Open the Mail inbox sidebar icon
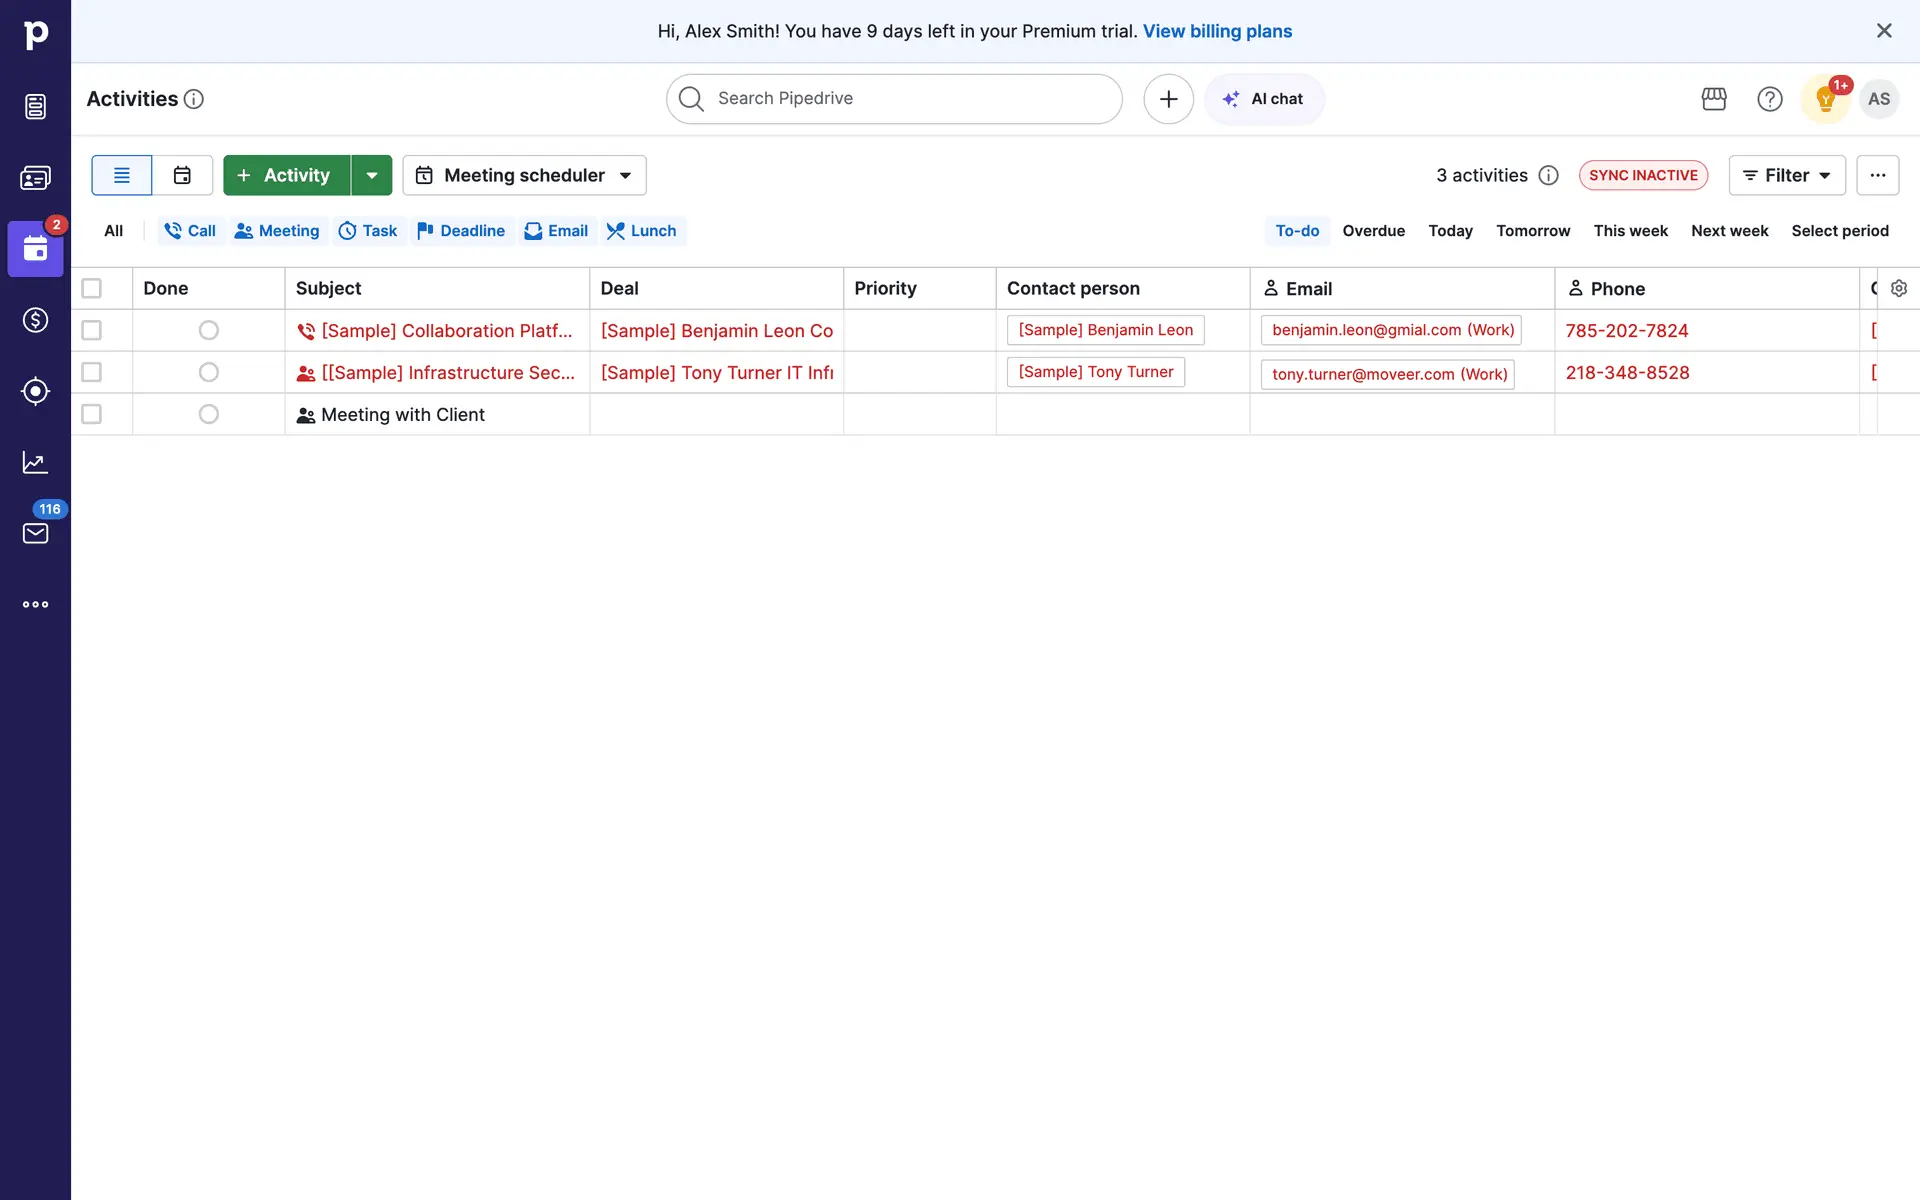1920x1200 pixels. [x=35, y=533]
